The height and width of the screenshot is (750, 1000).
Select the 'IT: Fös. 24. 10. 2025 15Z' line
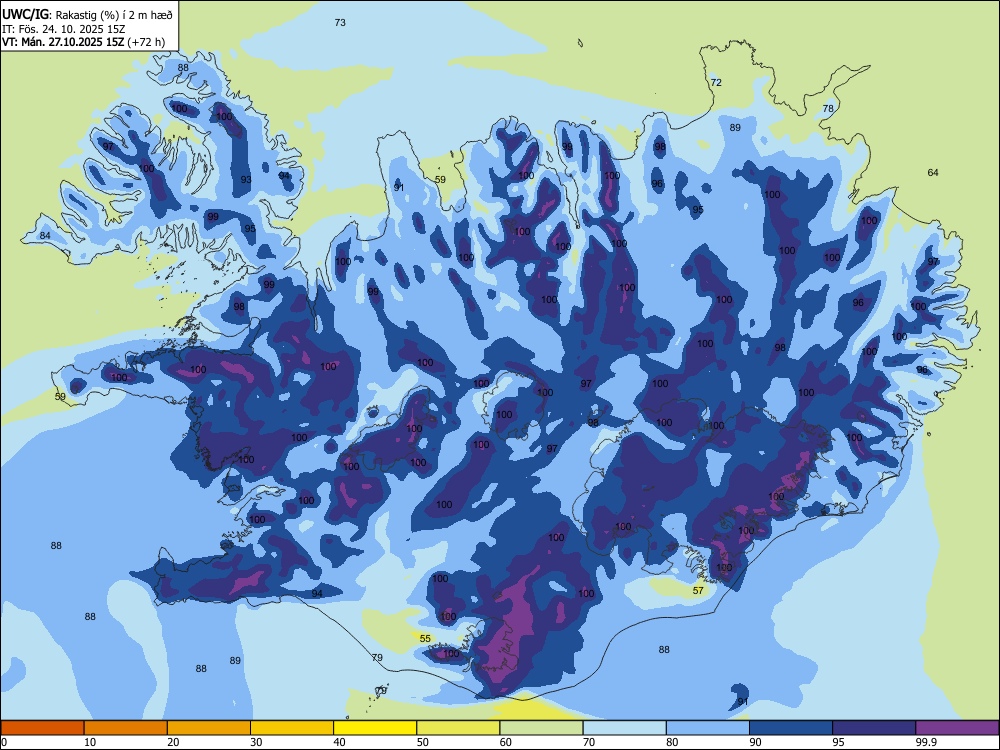[63, 29]
